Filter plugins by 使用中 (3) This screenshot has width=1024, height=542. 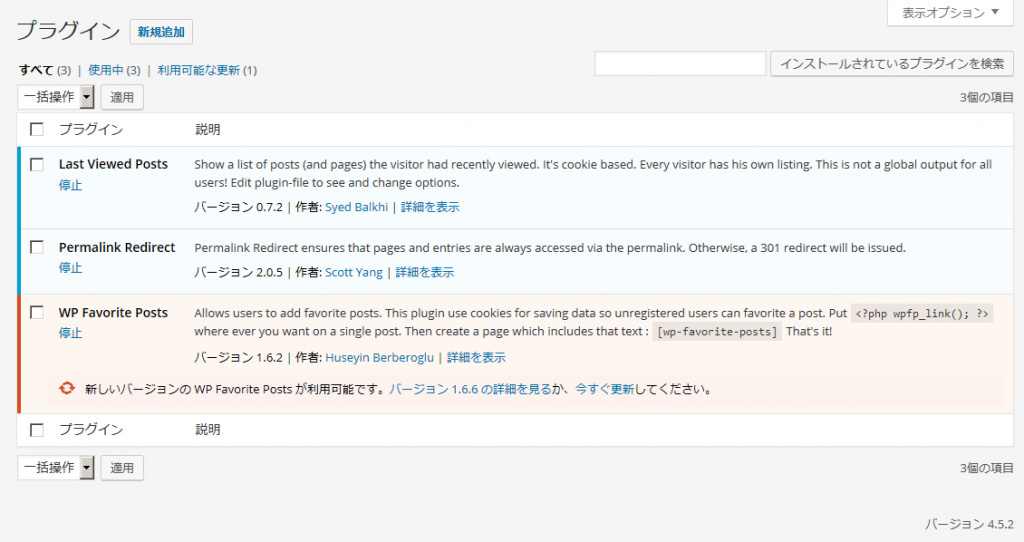(114, 70)
